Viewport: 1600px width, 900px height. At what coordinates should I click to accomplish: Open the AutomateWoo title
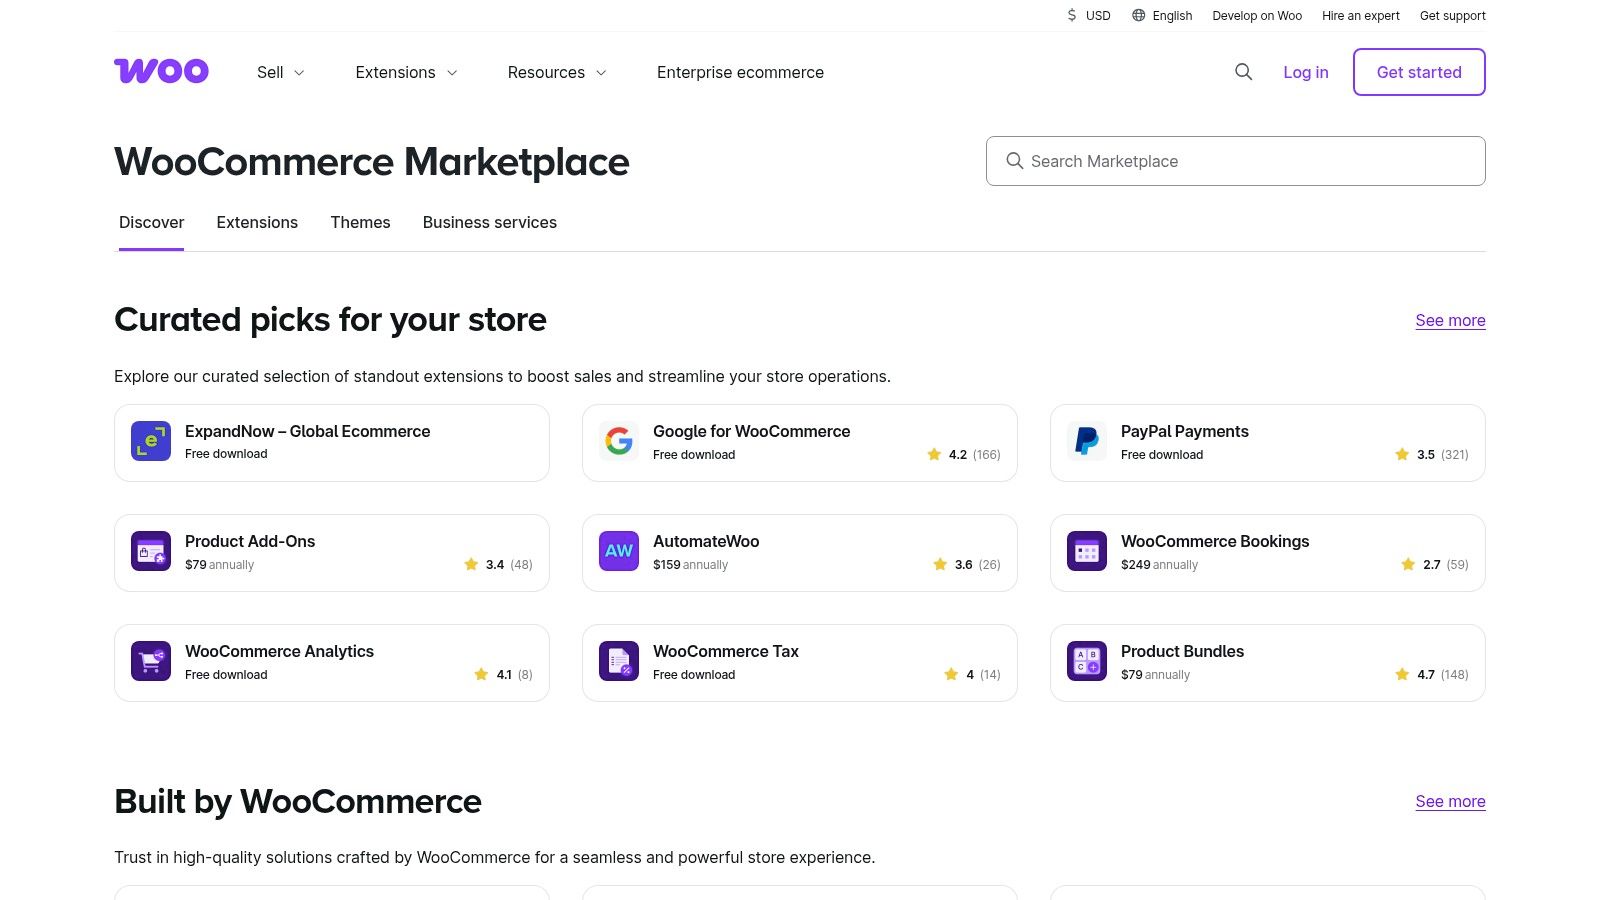[706, 541]
